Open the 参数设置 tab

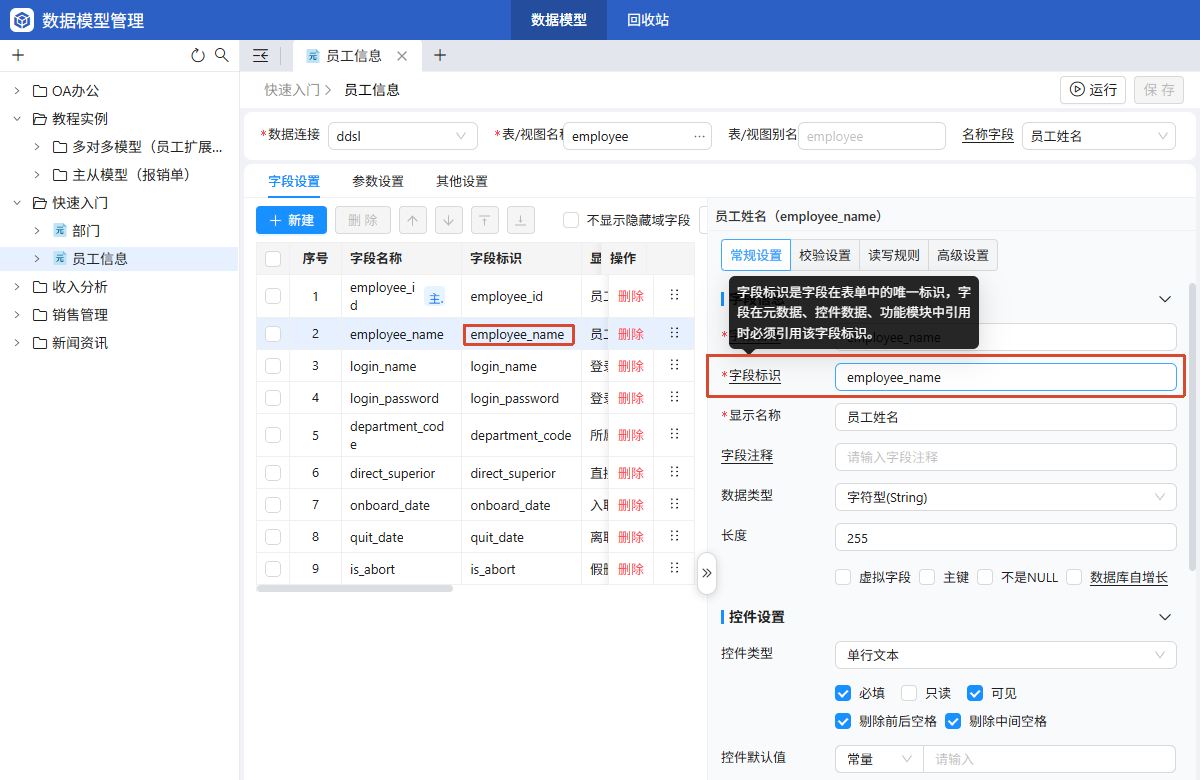(x=378, y=181)
